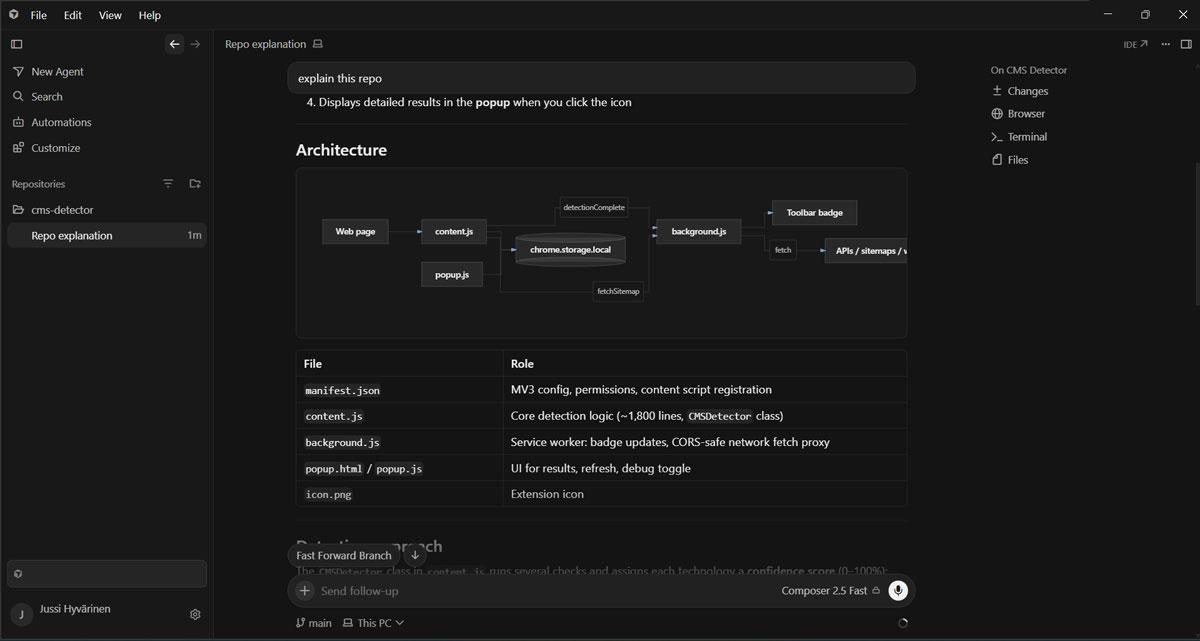Click background.js in the file table
The width and height of the screenshot is (1200, 641).
click(x=342, y=442)
